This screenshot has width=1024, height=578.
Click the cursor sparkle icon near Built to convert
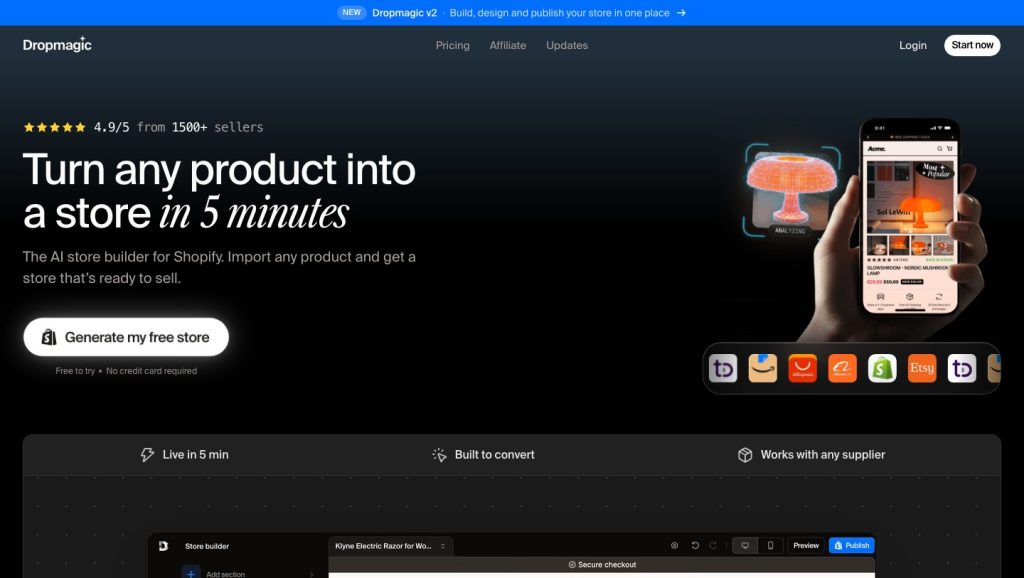point(439,455)
